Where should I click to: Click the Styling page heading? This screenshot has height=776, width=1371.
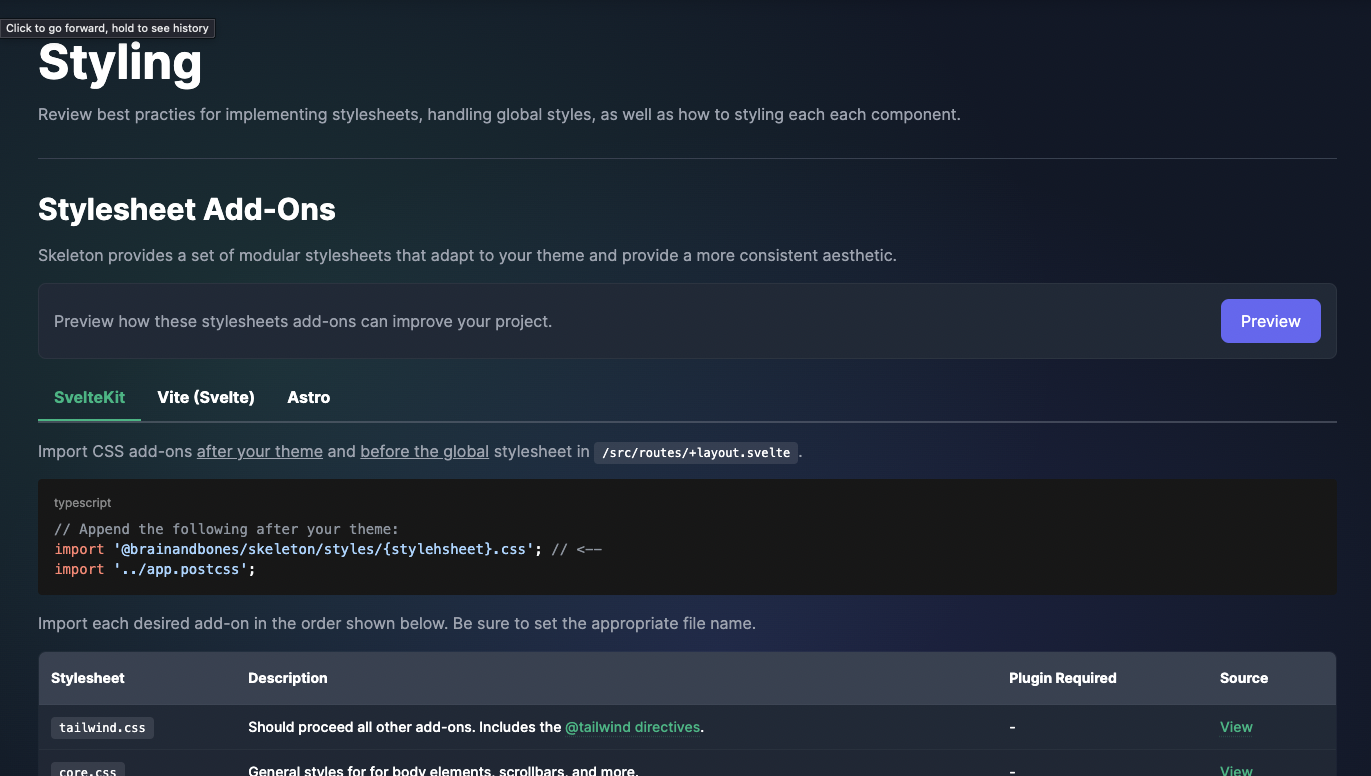tap(119, 62)
